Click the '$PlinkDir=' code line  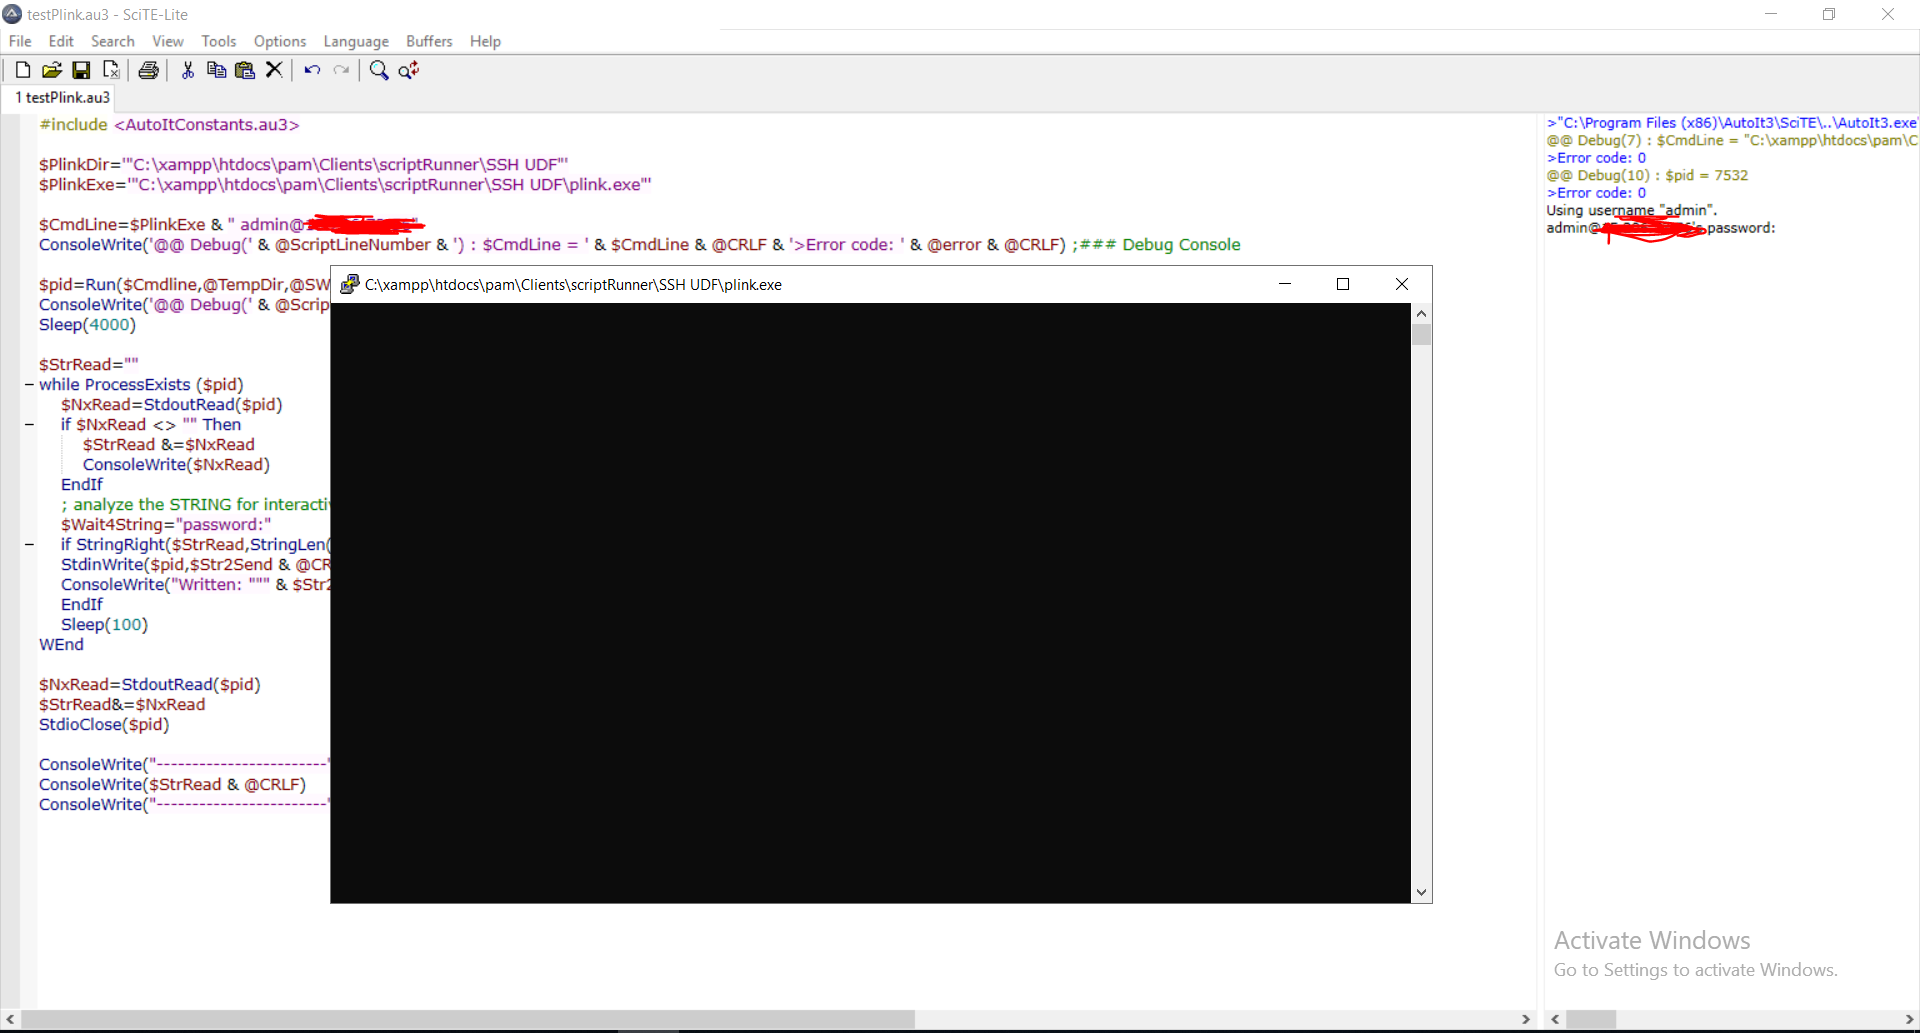(303, 165)
